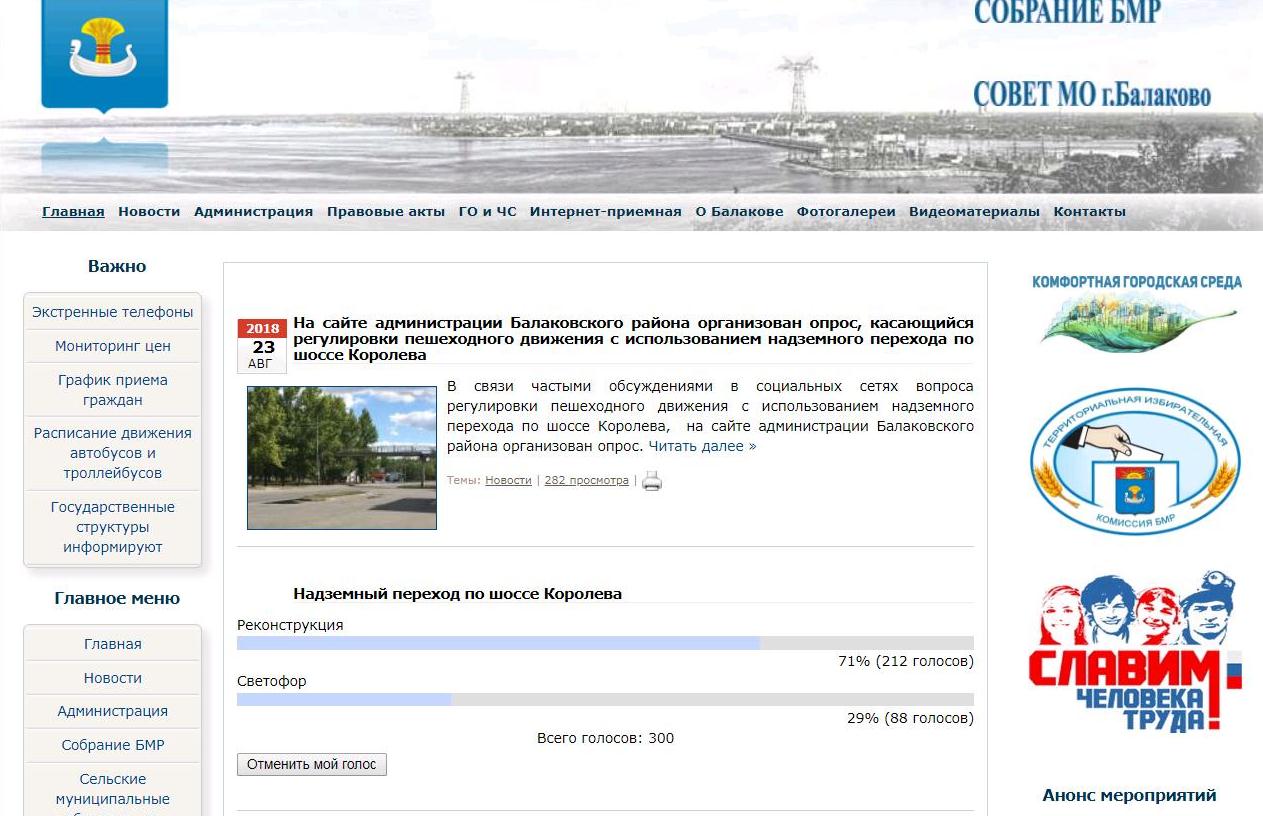The image size is (1263, 816).
Task: Open Мониторинг цен in the sidebar
Action: tap(113, 346)
